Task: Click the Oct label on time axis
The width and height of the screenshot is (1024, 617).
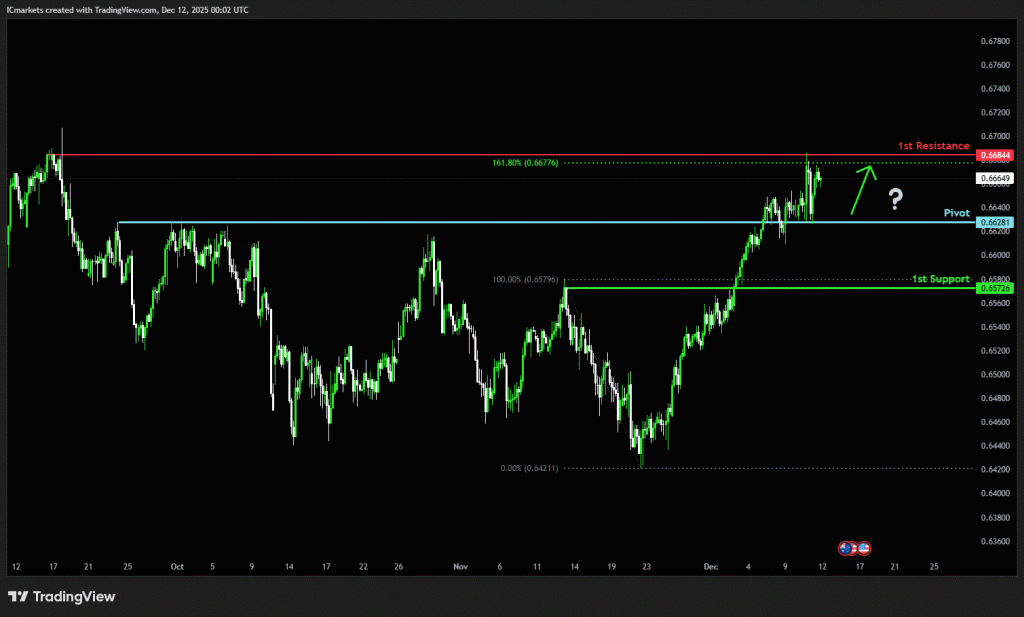Action: pos(177,566)
